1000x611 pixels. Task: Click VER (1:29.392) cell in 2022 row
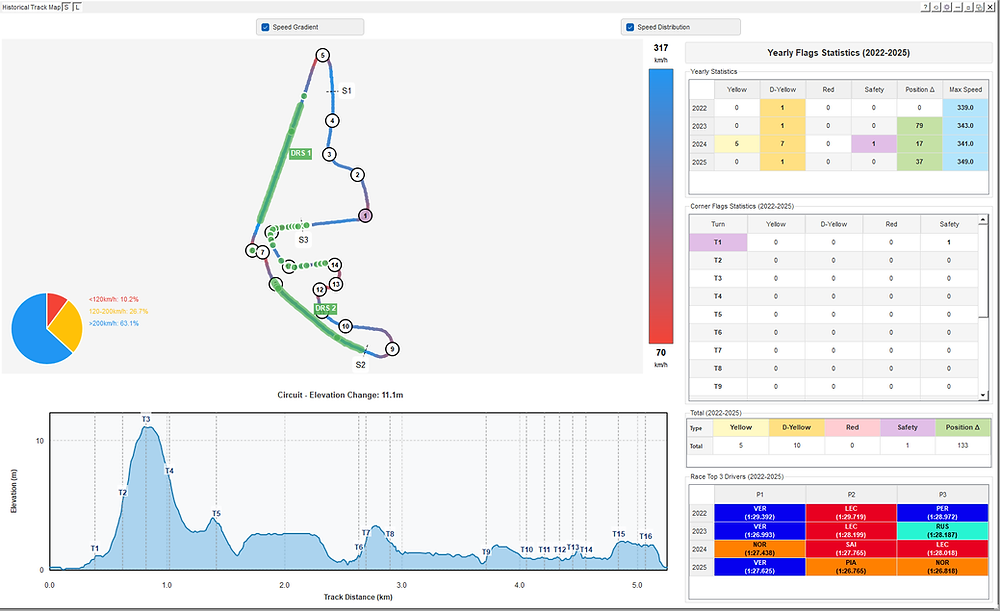[x=760, y=513]
